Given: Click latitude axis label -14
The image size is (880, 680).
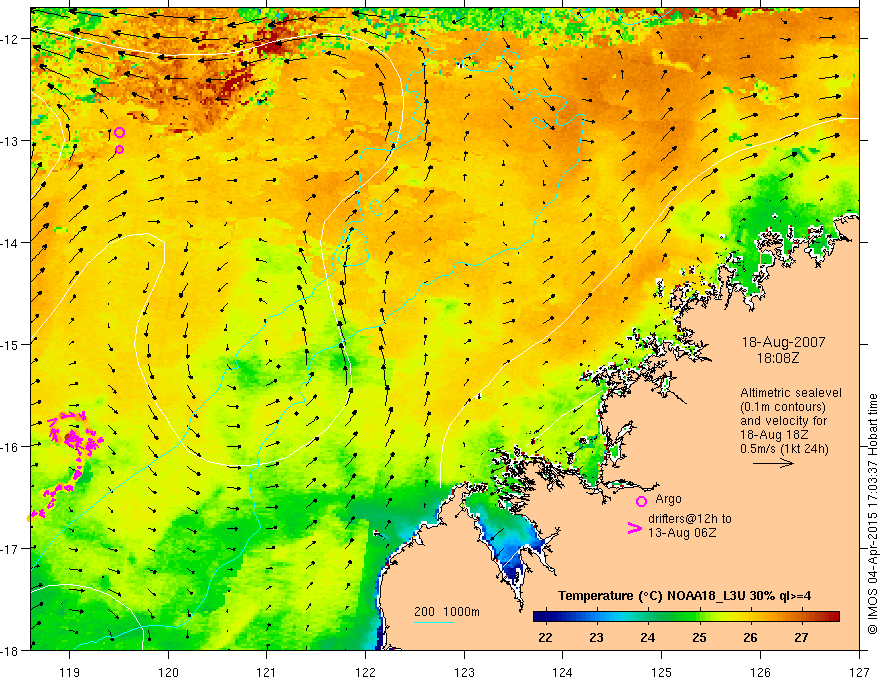Looking at the screenshot, I should click(11, 243).
